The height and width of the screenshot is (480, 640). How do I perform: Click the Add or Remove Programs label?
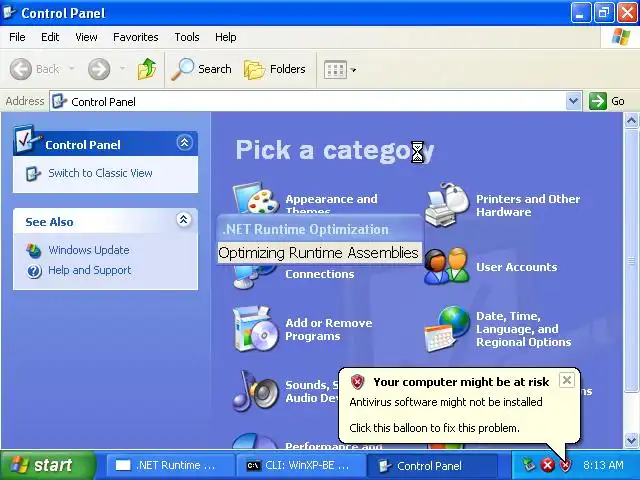click(x=329, y=329)
